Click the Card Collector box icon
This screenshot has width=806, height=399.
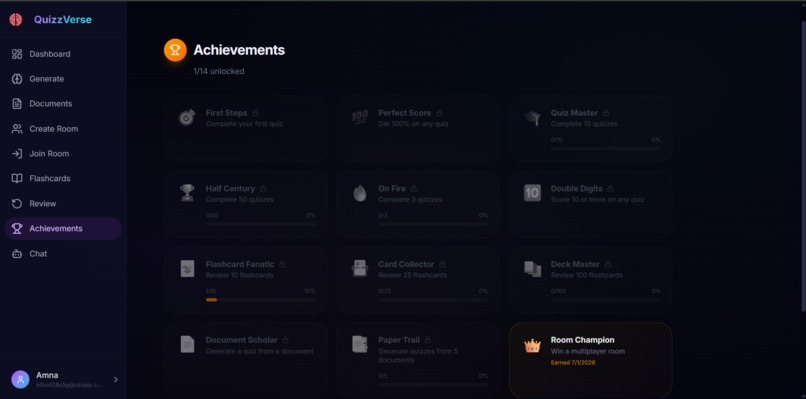pos(360,268)
